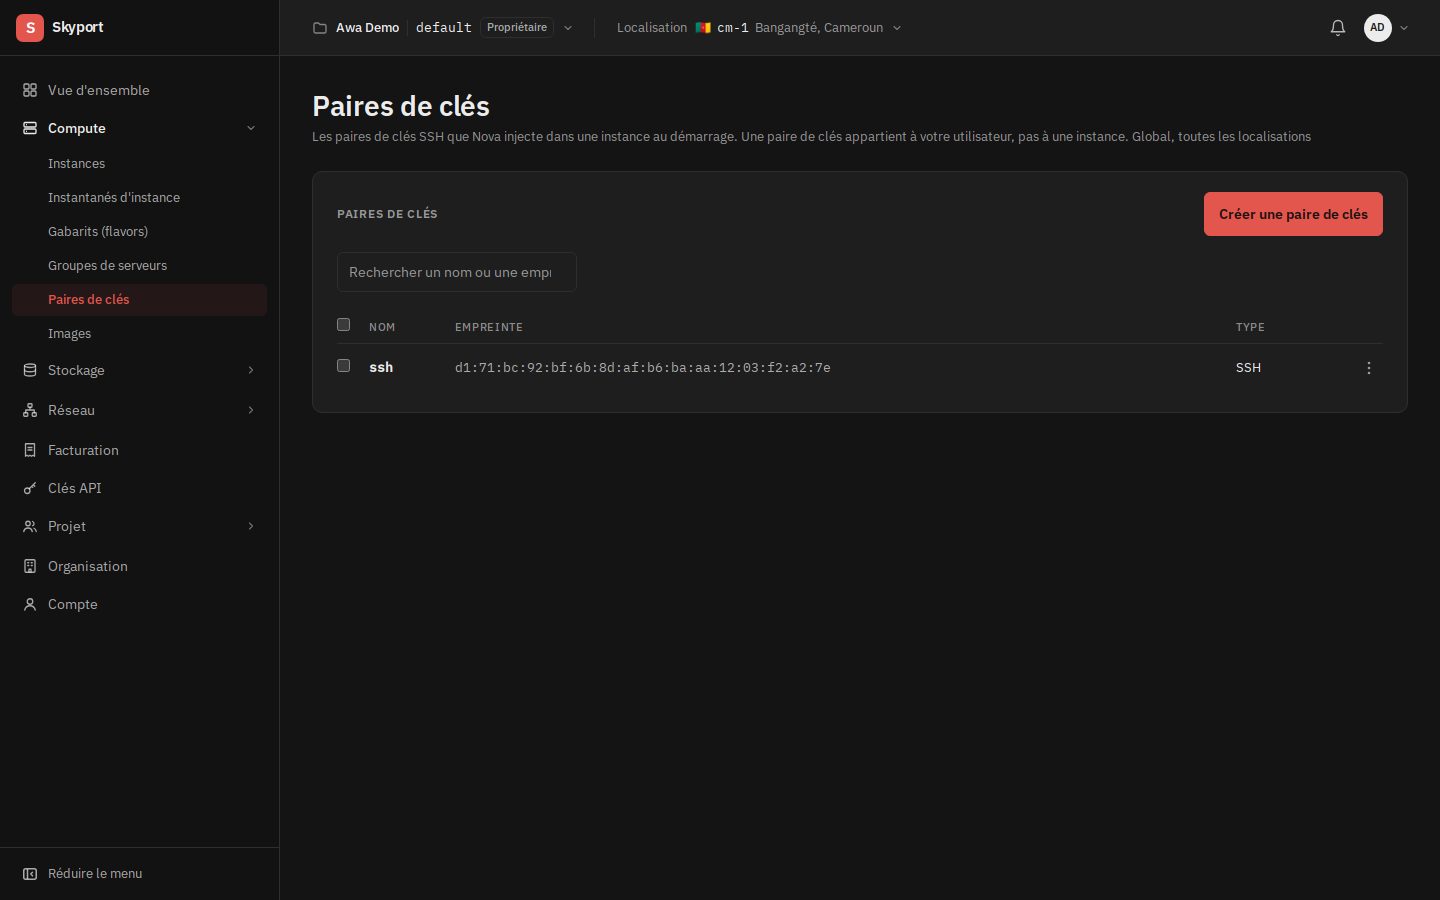Click the Compte person icon
This screenshot has width=1440, height=900.
click(30, 604)
